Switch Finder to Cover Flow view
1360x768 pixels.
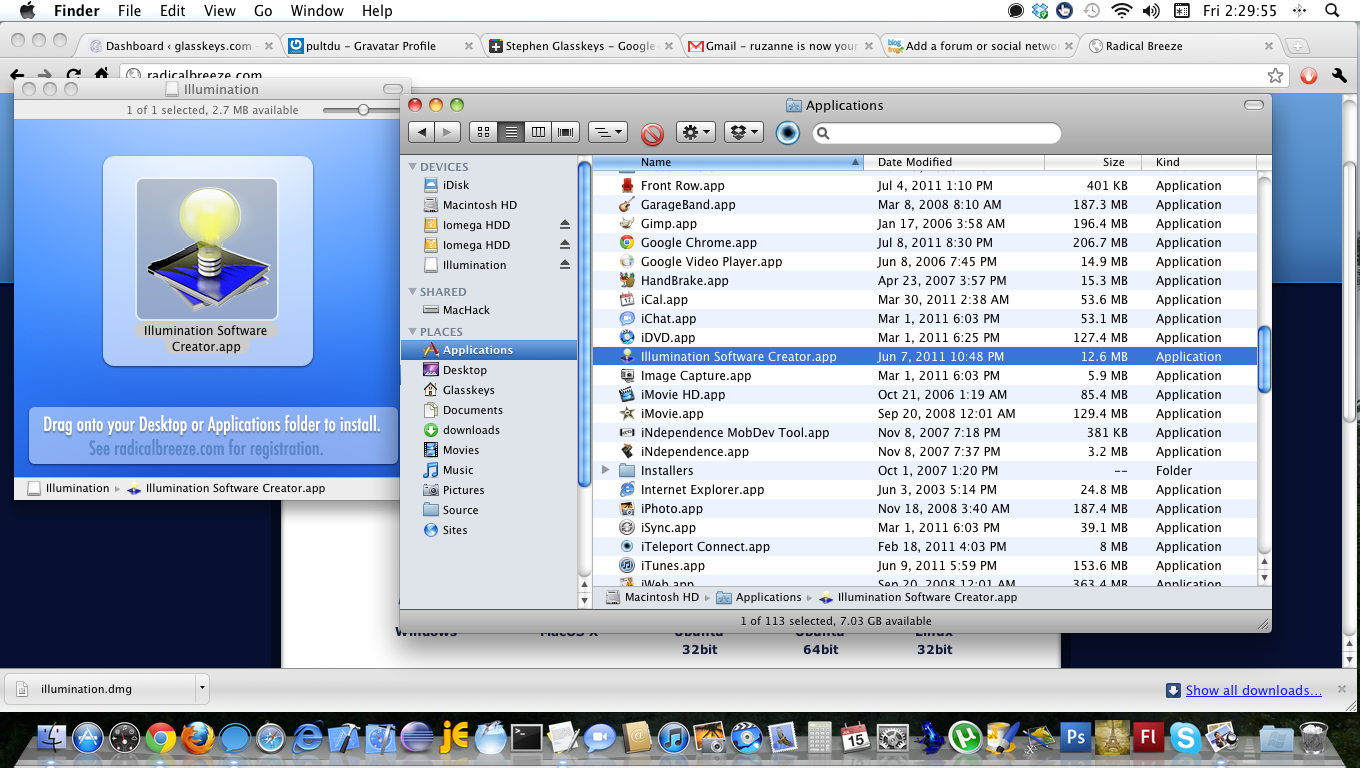(566, 132)
